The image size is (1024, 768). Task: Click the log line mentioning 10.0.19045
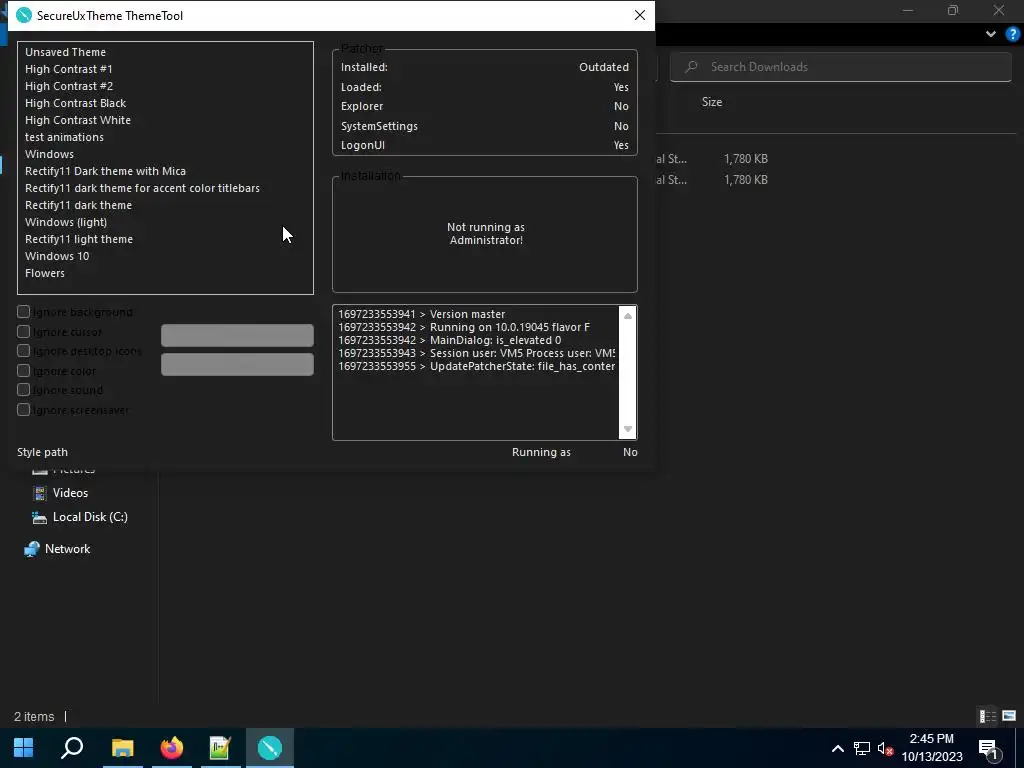(464, 327)
